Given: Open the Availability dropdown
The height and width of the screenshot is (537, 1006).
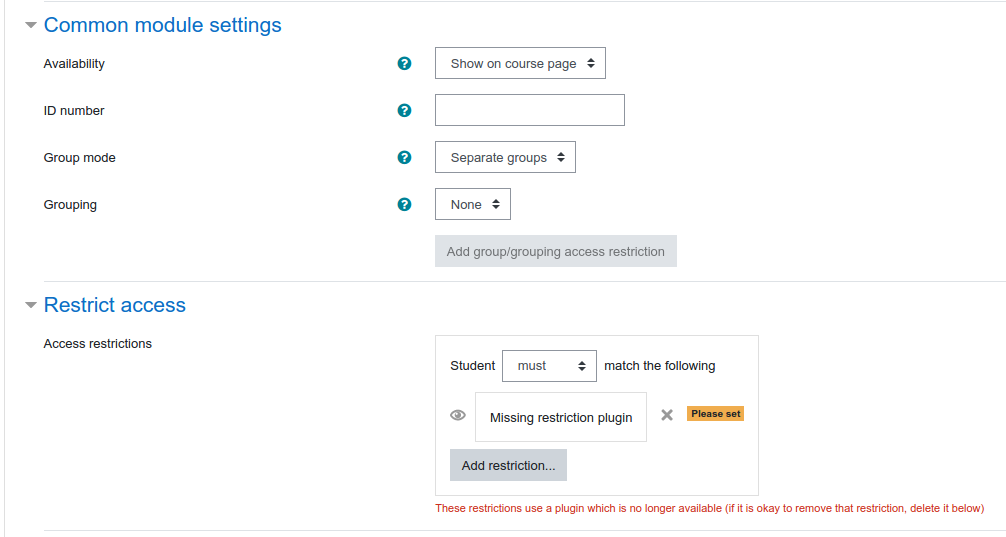Looking at the screenshot, I should pyautogui.click(x=520, y=64).
